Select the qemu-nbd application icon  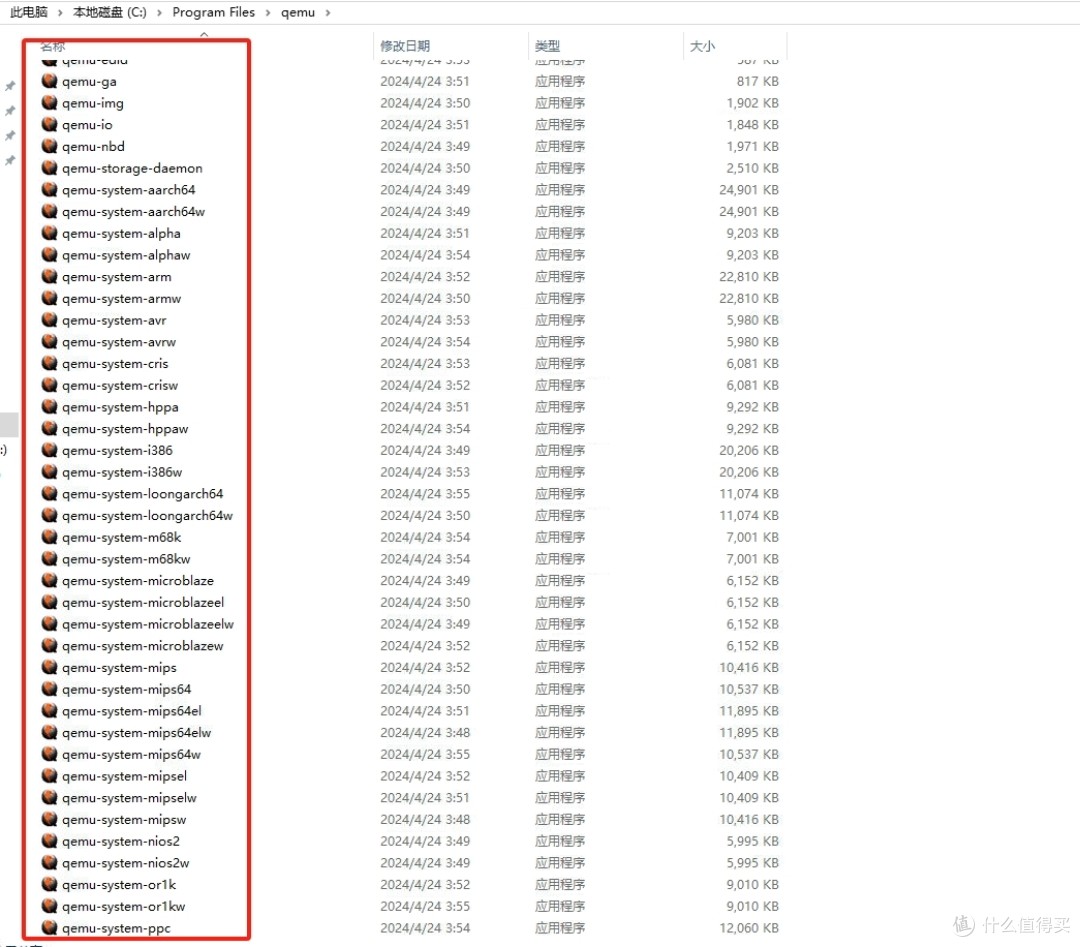point(49,146)
